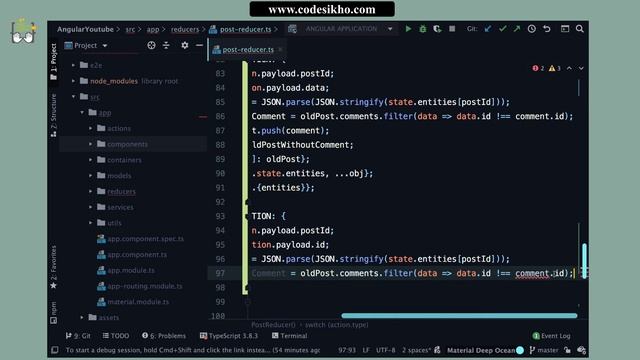Open the Problems tool window

164,336
